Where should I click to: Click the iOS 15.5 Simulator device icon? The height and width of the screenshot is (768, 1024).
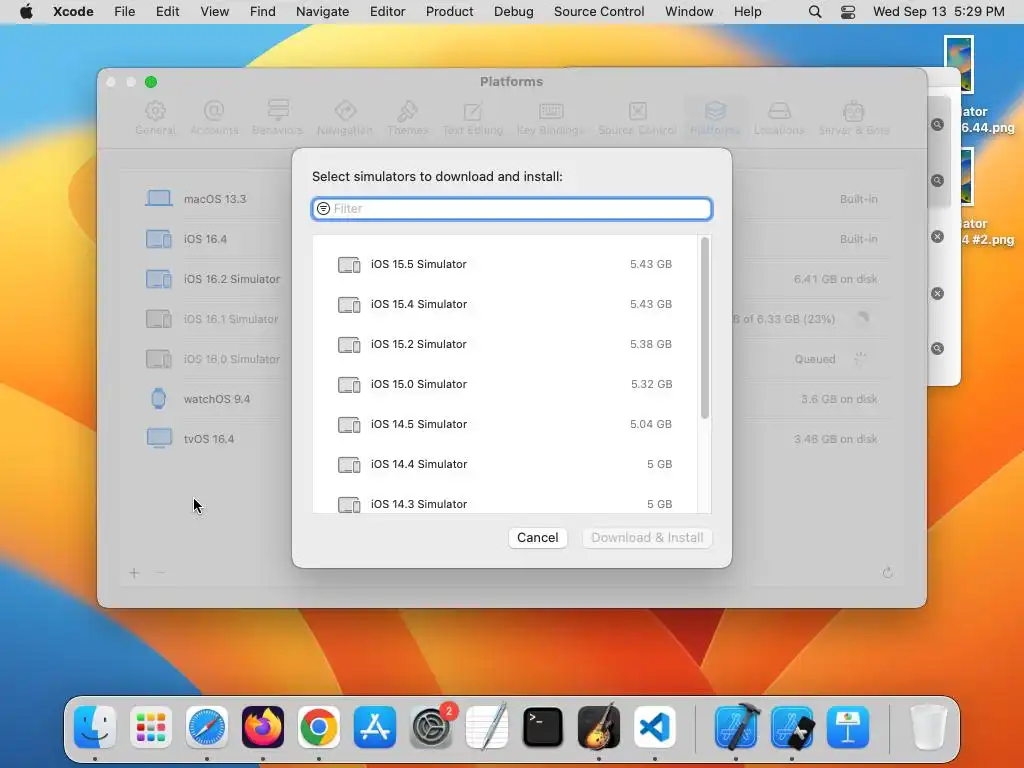tap(349, 264)
